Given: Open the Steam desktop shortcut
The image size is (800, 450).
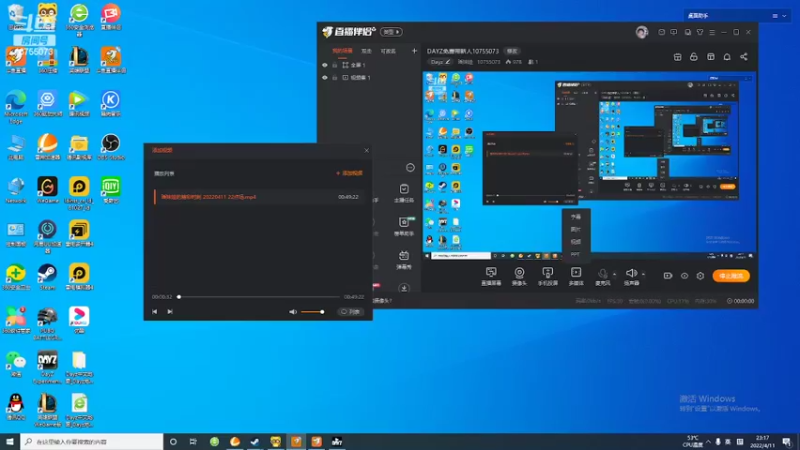Looking at the screenshot, I should 47,277.
